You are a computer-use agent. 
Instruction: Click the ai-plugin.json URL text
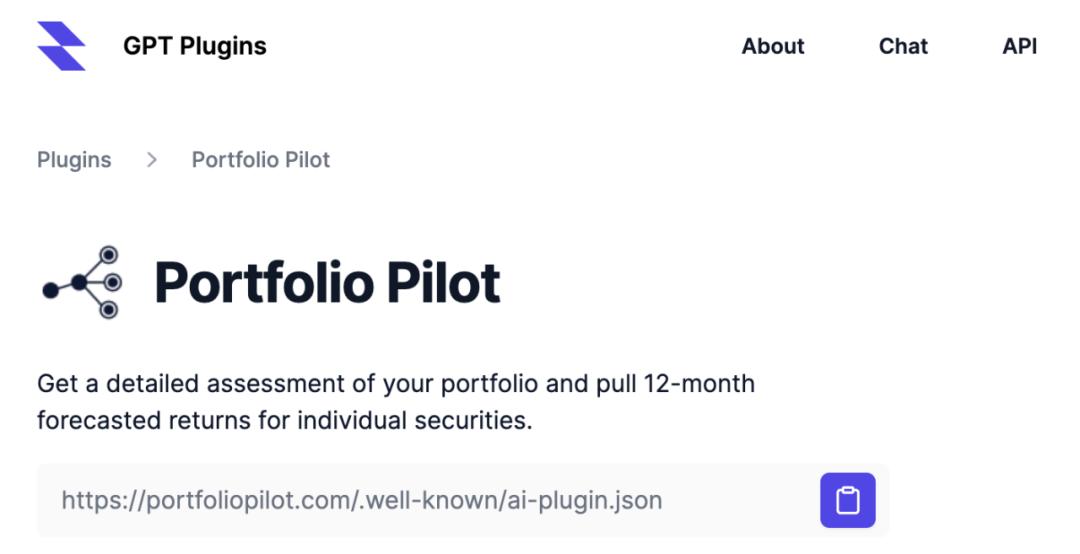[361, 500]
